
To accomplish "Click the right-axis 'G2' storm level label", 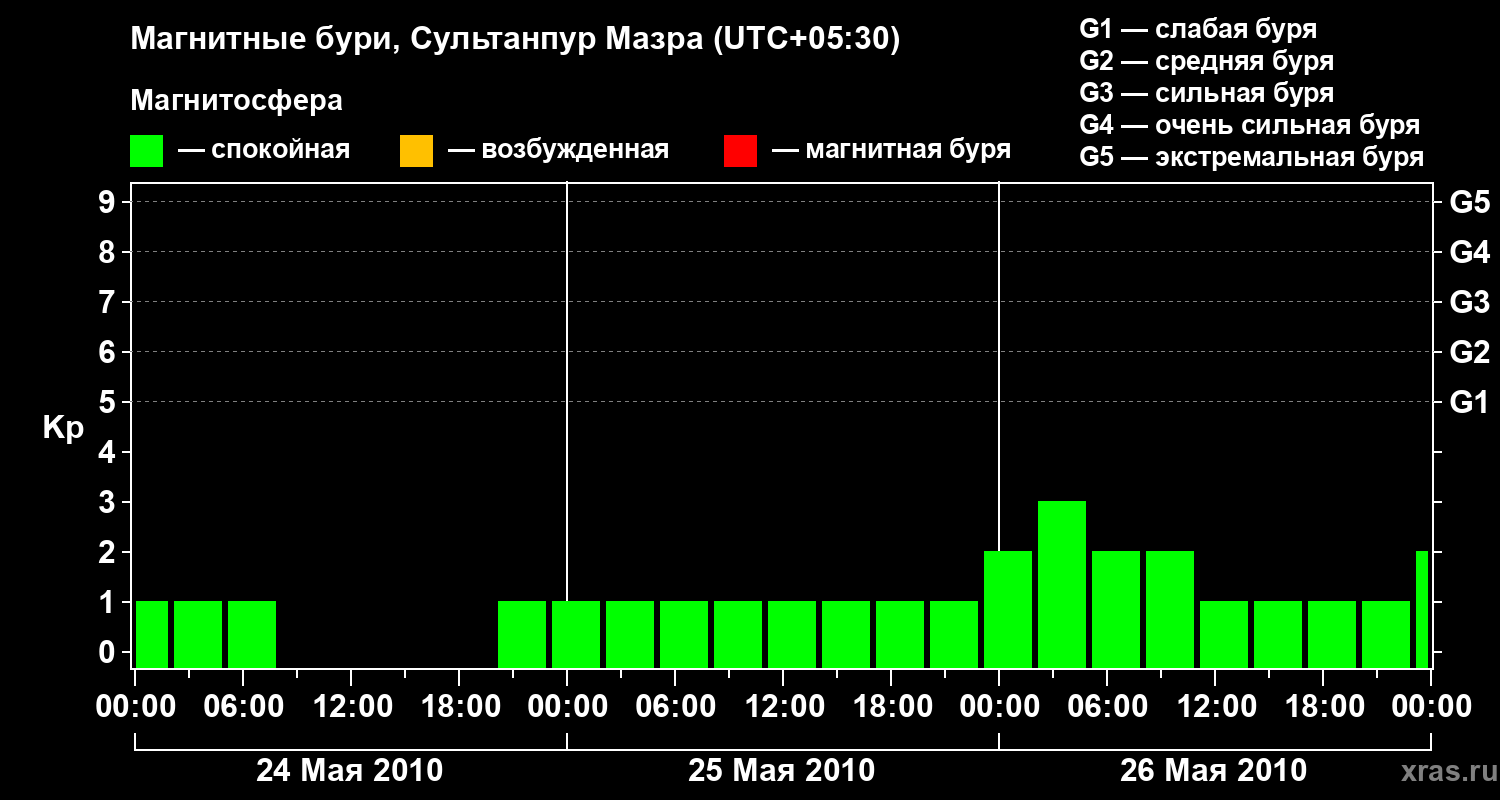I will coord(1469,352).
